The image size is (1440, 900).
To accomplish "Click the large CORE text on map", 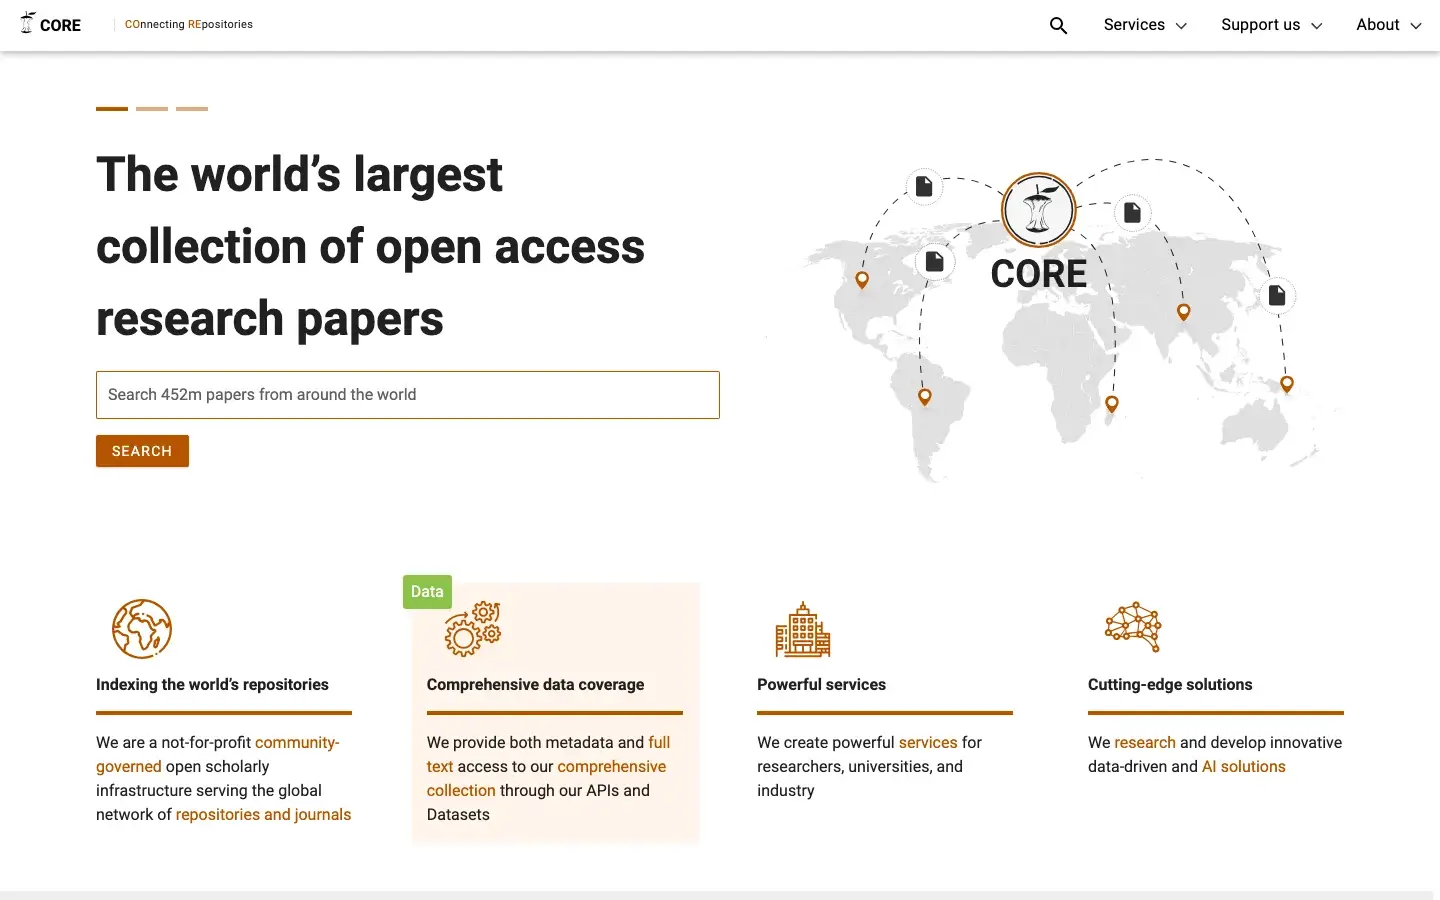I will tap(1038, 274).
